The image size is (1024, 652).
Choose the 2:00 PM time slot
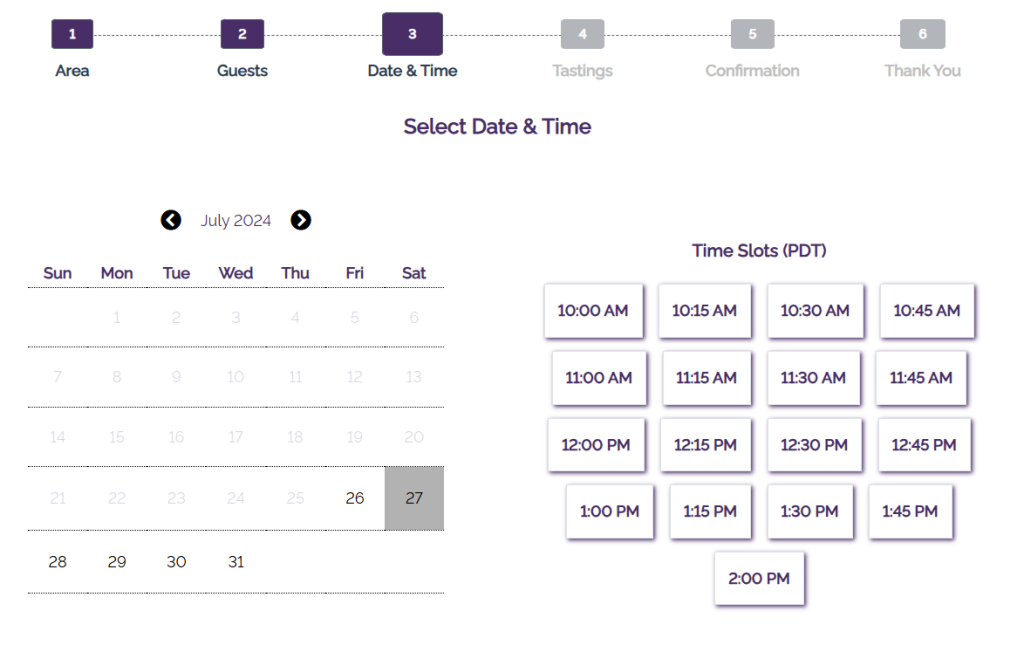point(759,579)
